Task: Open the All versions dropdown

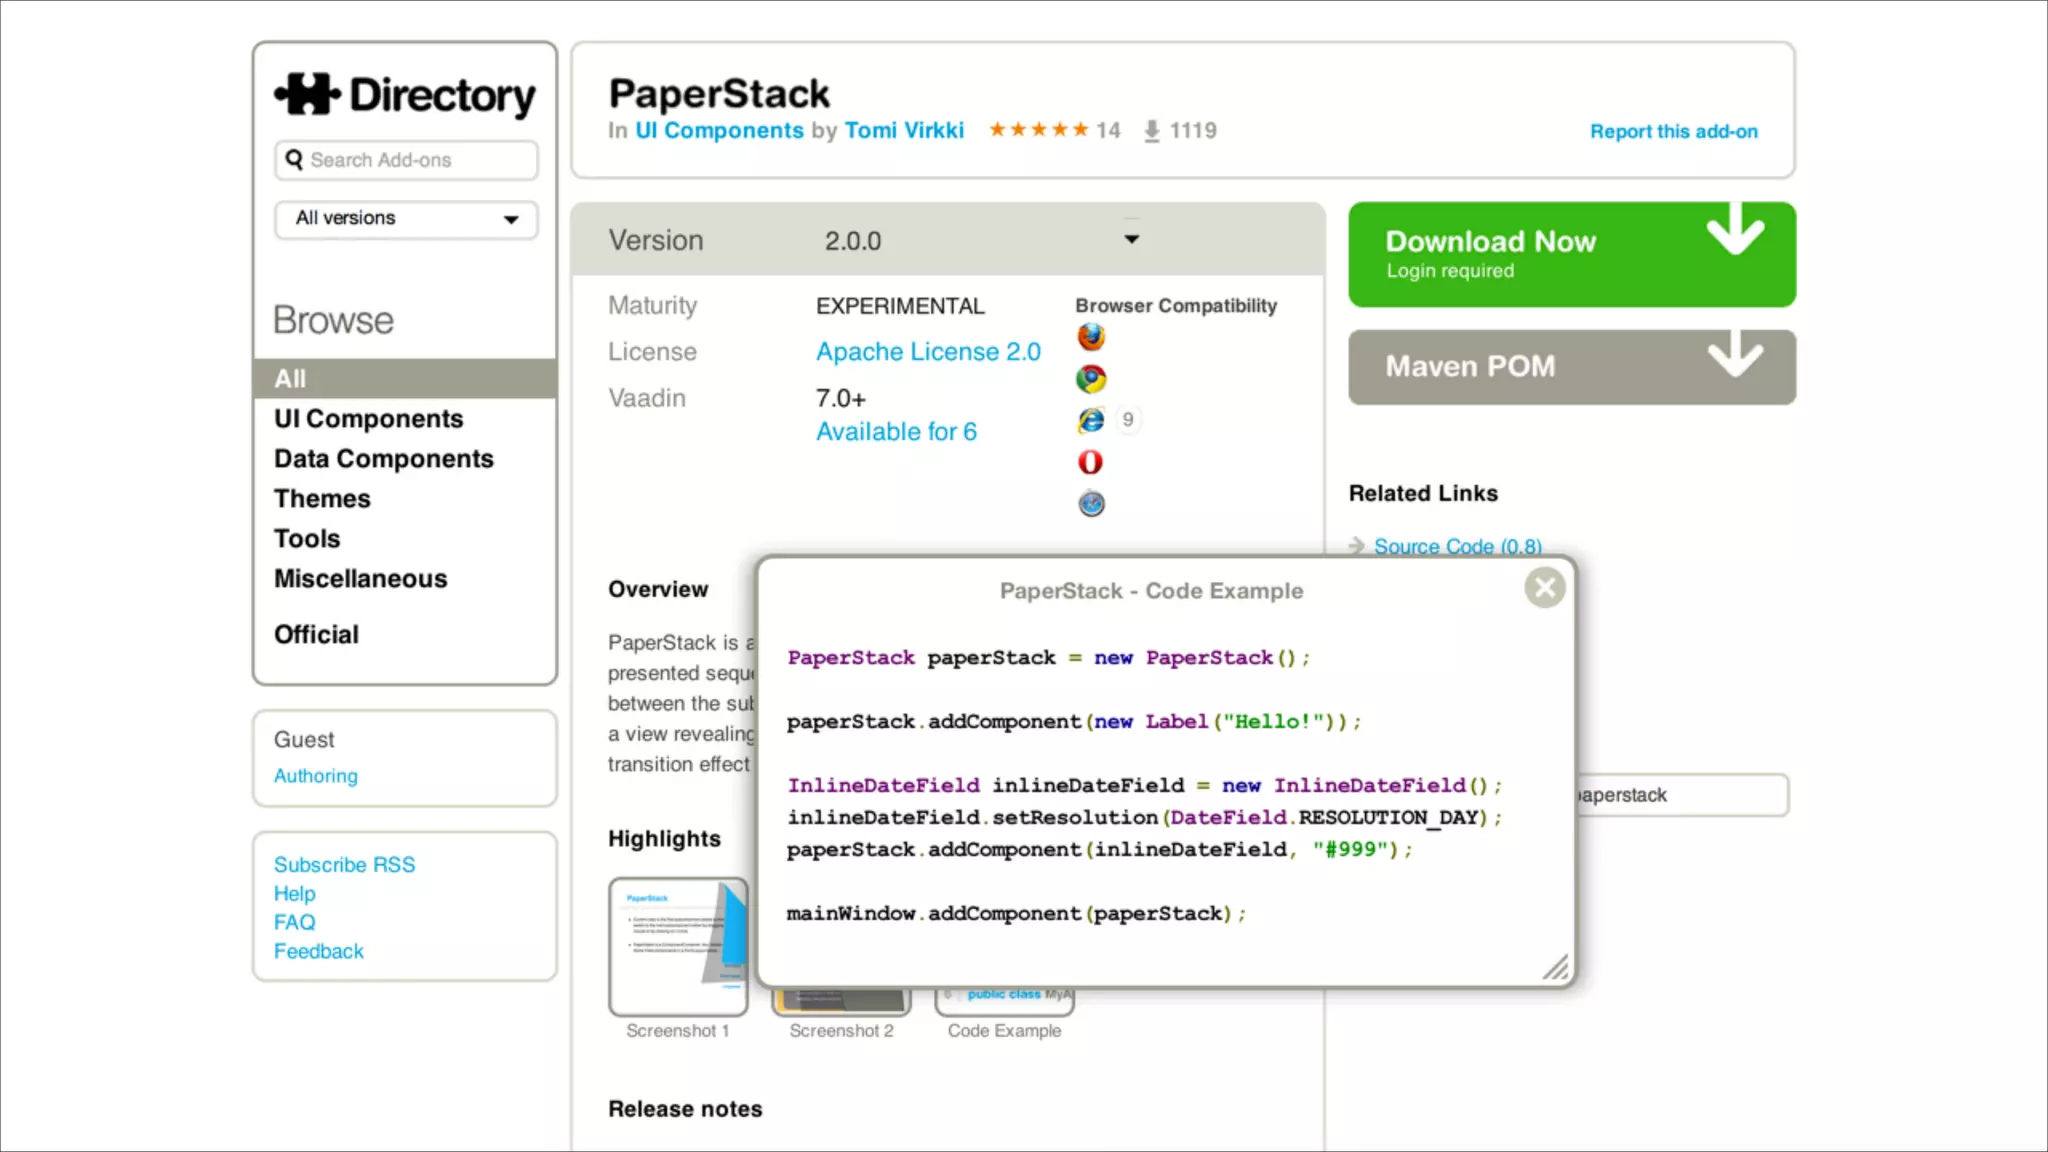Action: click(x=406, y=219)
